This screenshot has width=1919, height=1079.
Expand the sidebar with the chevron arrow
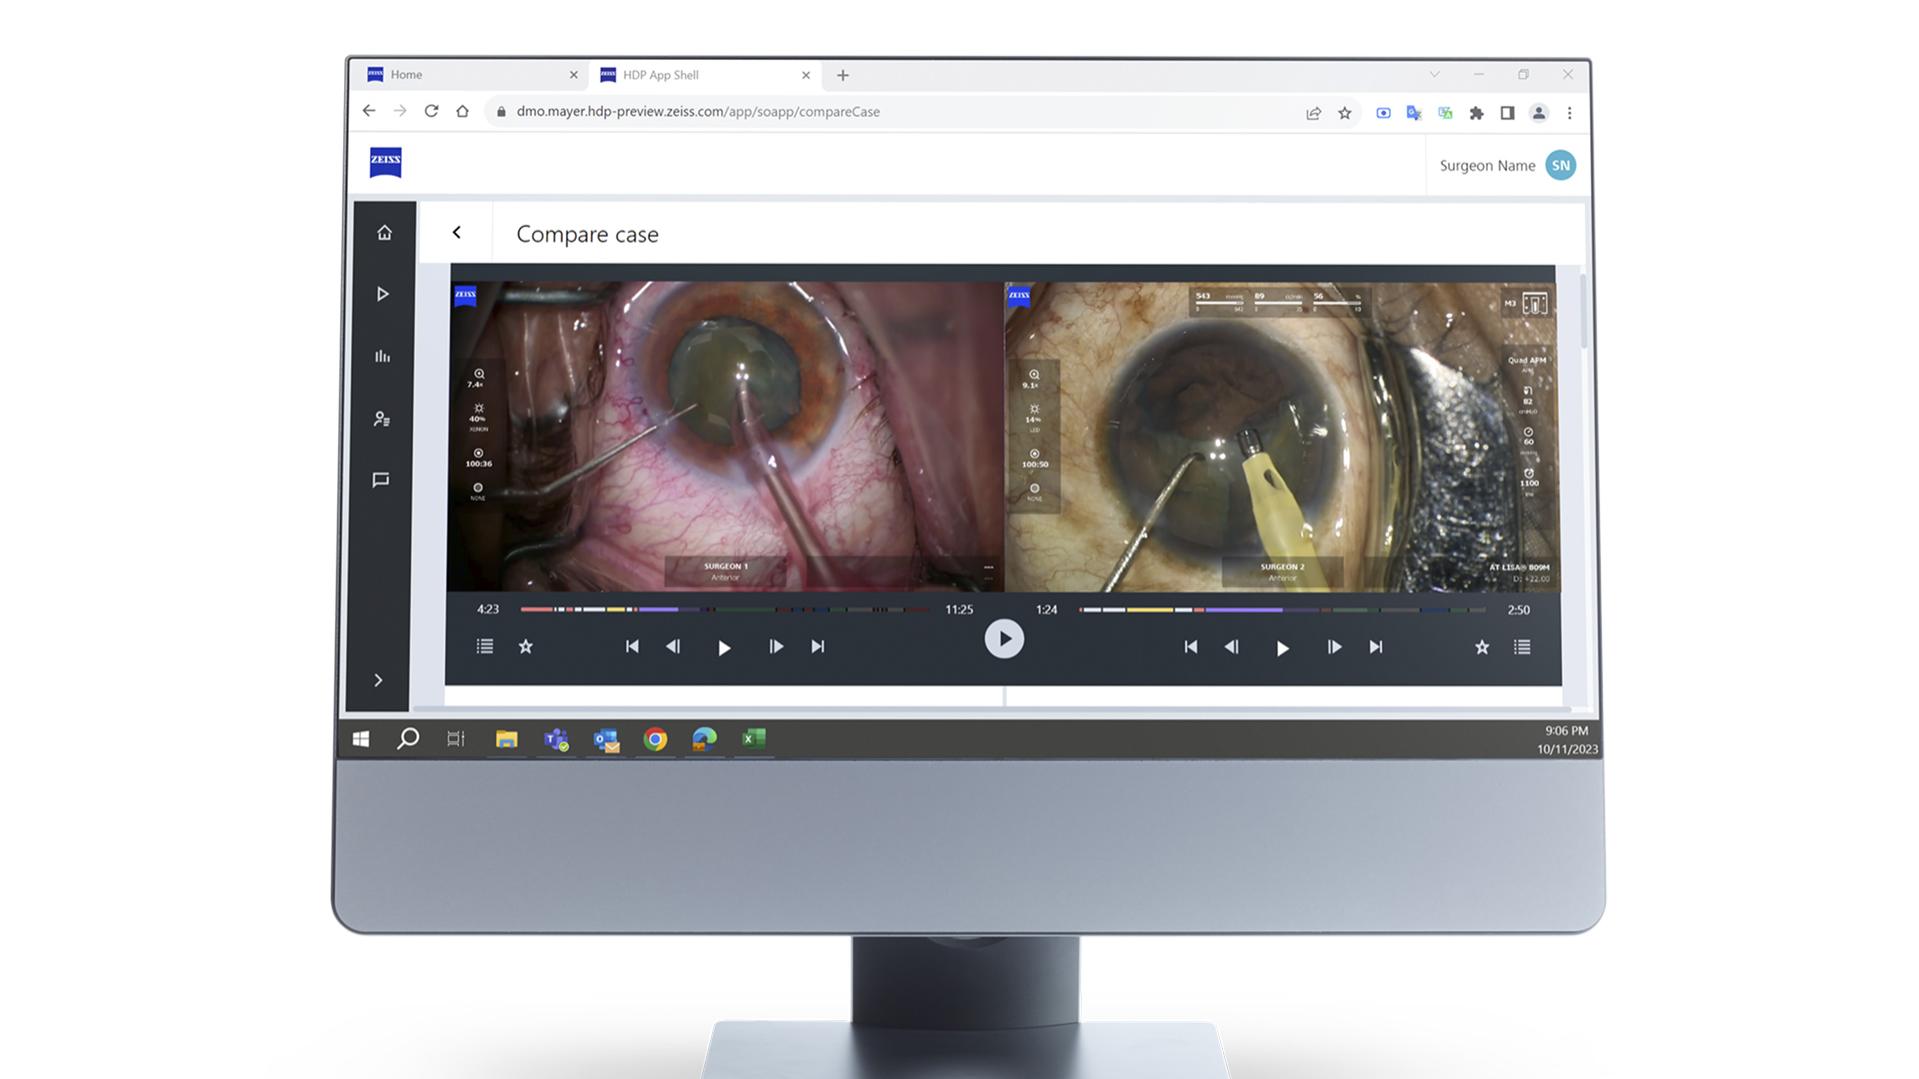(378, 680)
